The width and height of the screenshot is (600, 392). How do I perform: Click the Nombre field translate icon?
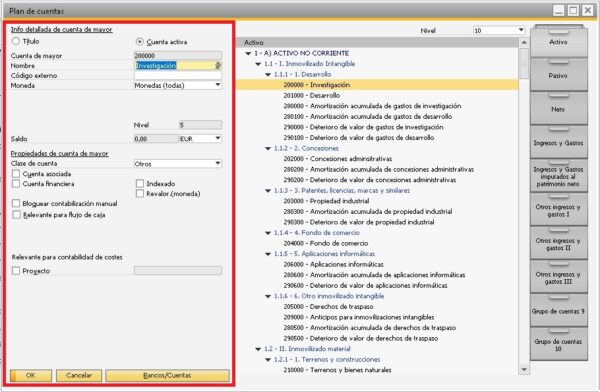tap(218, 65)
